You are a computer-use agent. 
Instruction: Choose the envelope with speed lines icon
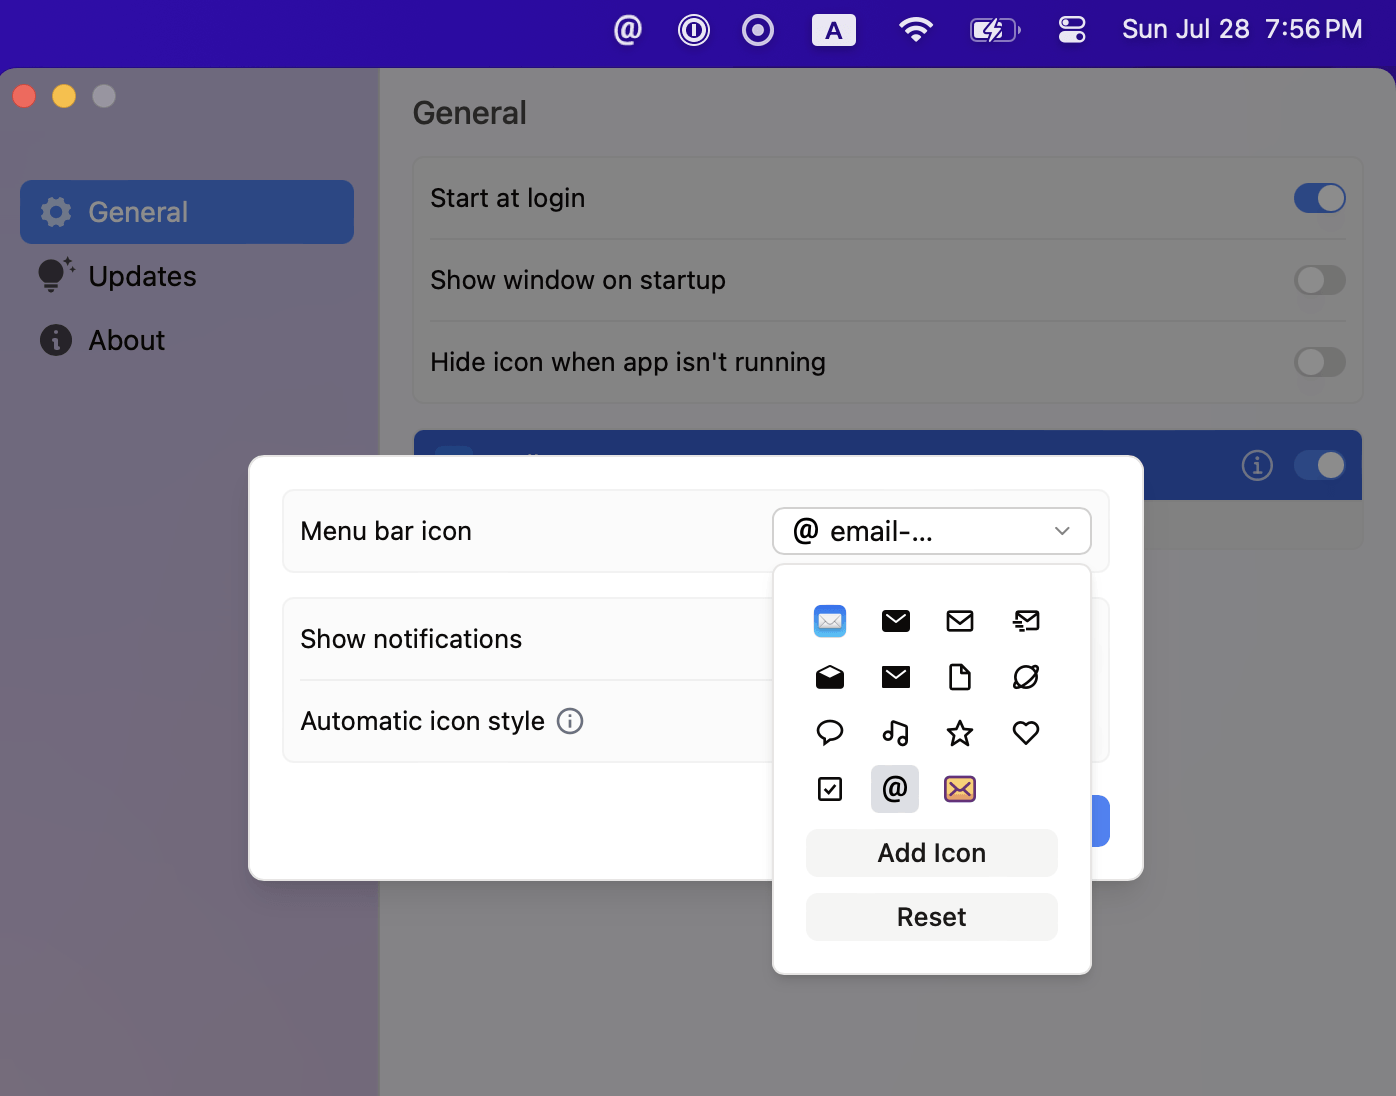point(1026,621)
